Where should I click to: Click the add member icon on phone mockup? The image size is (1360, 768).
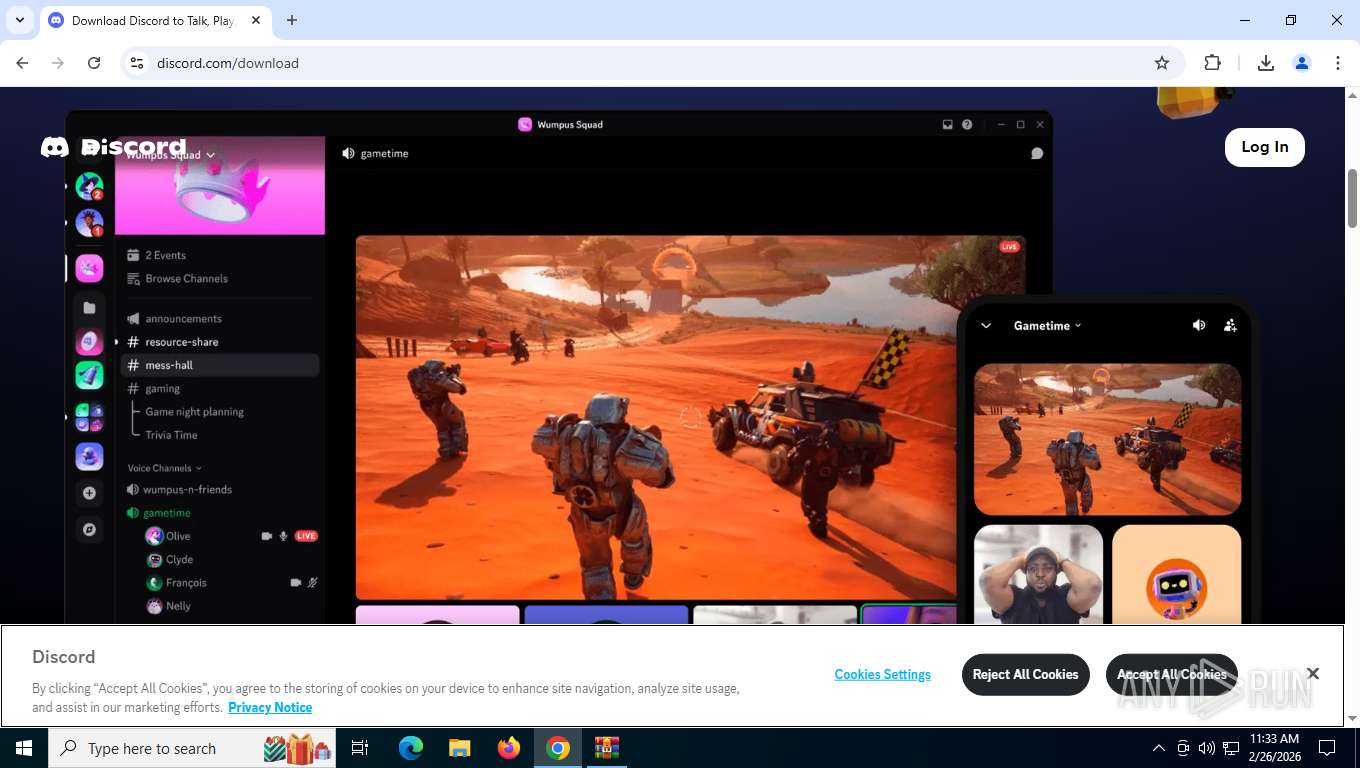click(1230, 325)
